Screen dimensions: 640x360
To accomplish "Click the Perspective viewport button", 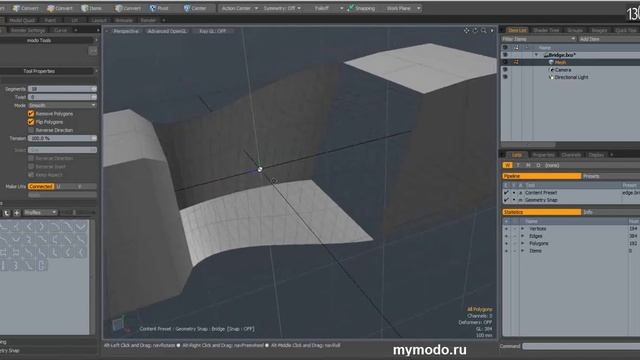I will pyautogui.click(x=126, y=31).
